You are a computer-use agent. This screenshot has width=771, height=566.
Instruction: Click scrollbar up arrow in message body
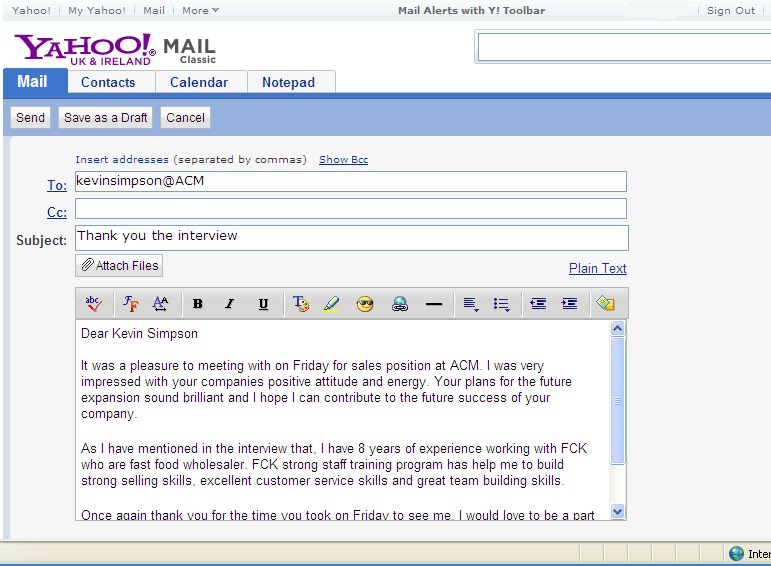point(618,328)
